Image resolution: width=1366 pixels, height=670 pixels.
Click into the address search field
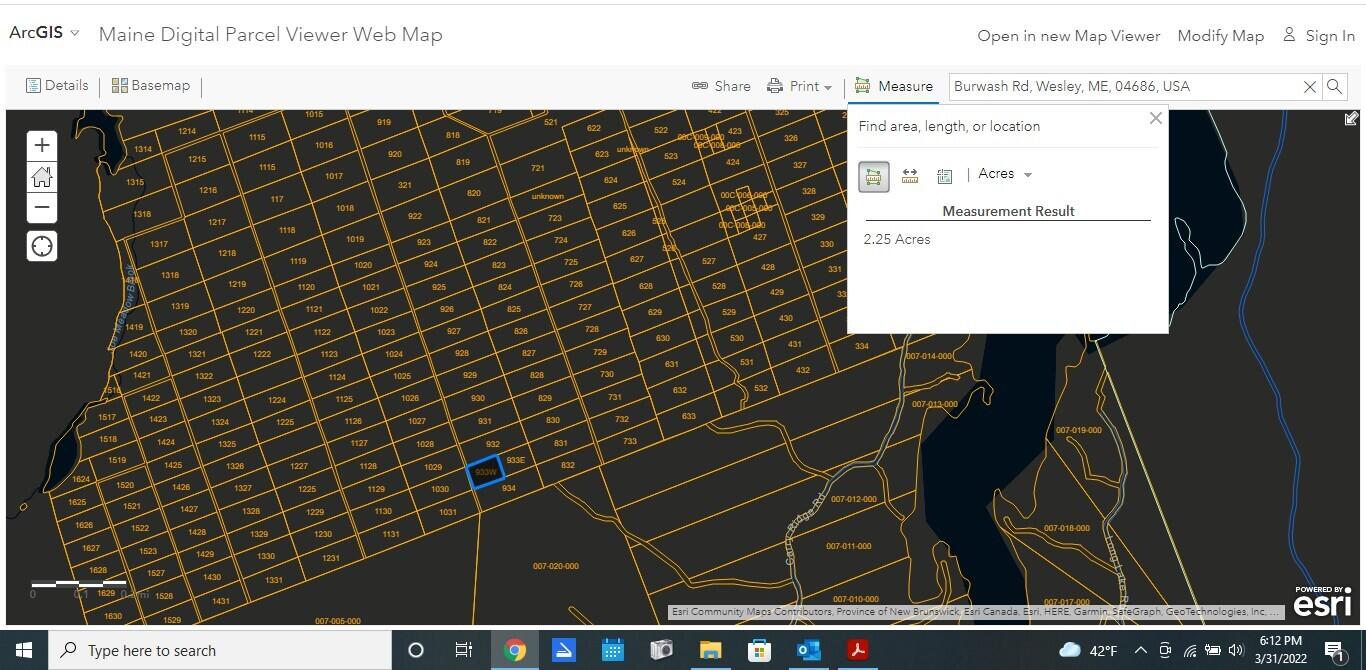1123,87
